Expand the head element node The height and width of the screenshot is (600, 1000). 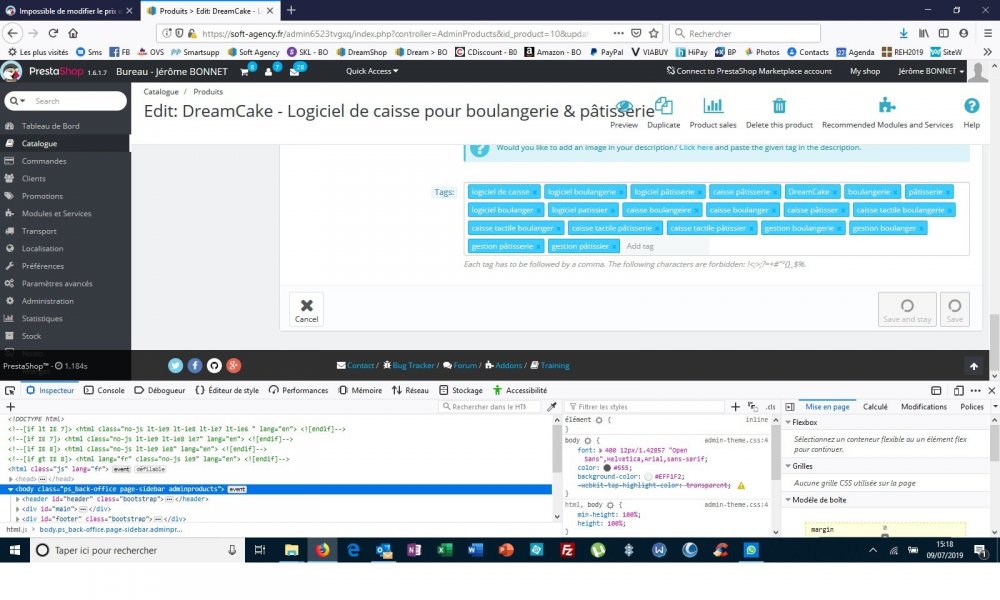point(11,479)
